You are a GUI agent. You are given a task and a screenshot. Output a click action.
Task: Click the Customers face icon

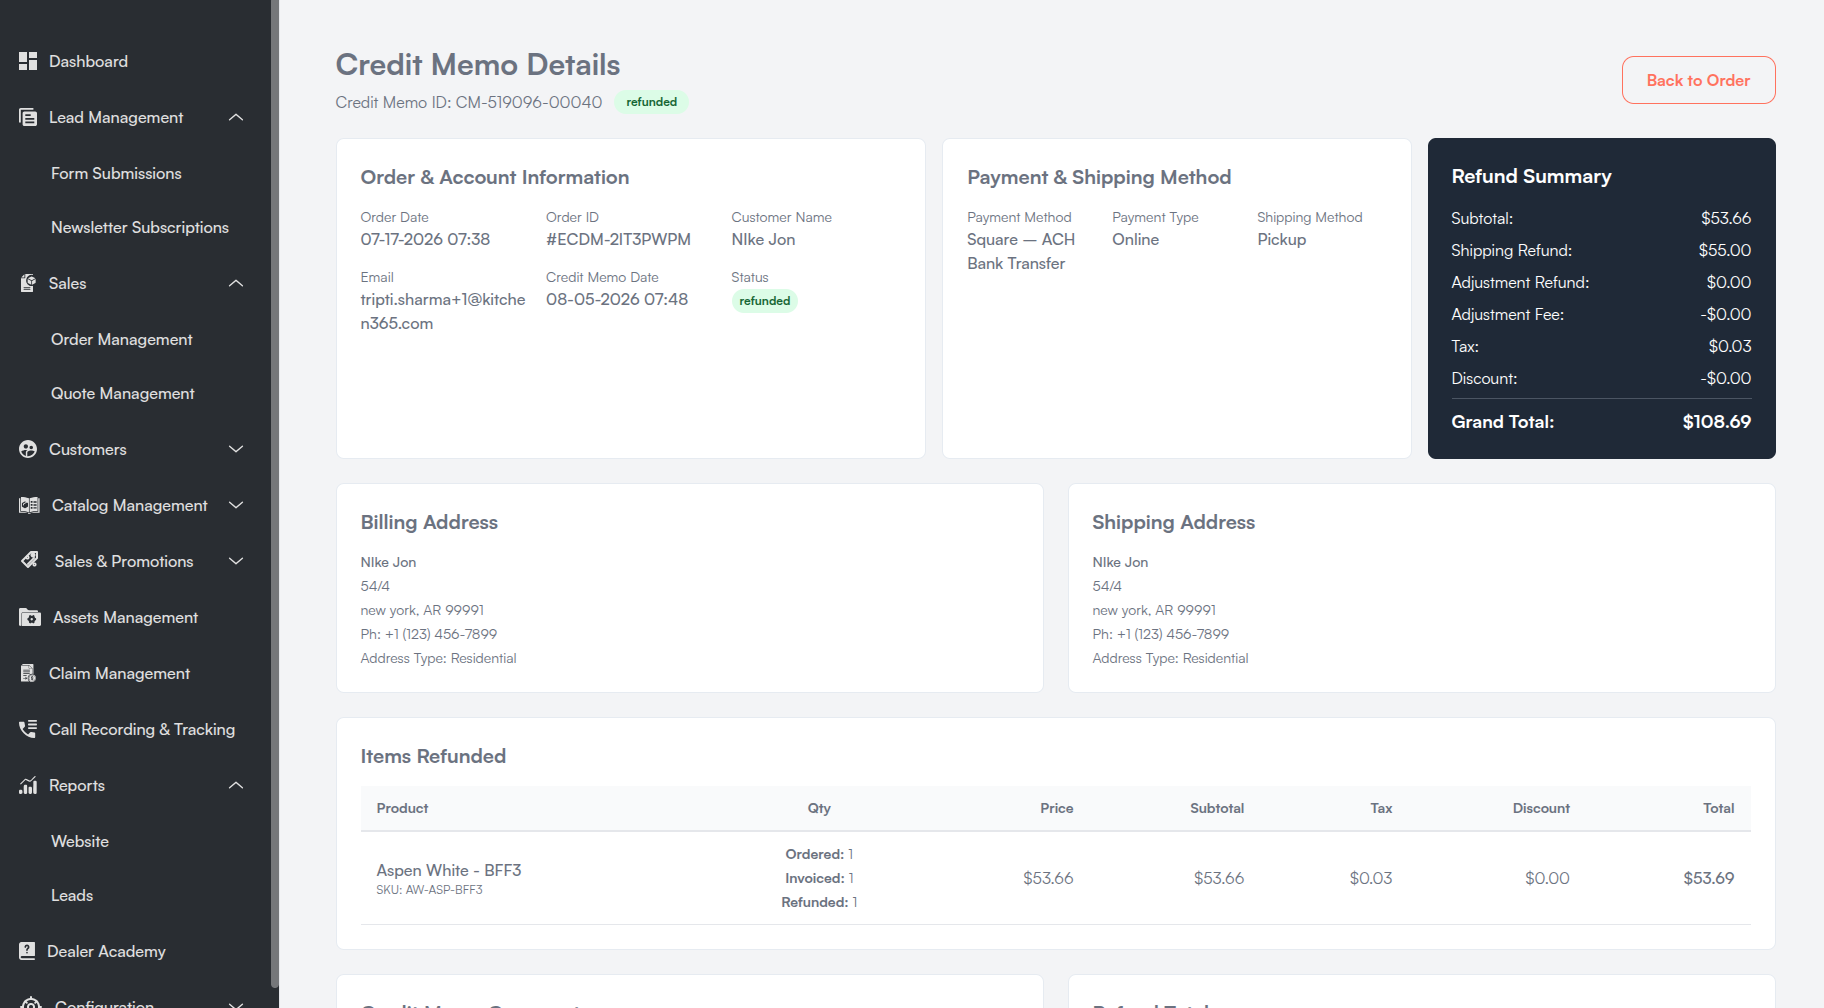pos(28,449)
